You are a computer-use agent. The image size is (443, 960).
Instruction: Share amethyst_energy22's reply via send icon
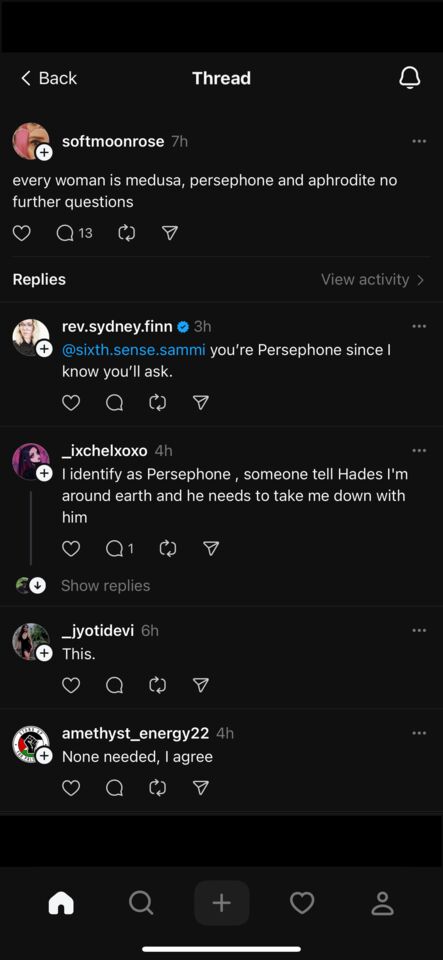point(201,787)
